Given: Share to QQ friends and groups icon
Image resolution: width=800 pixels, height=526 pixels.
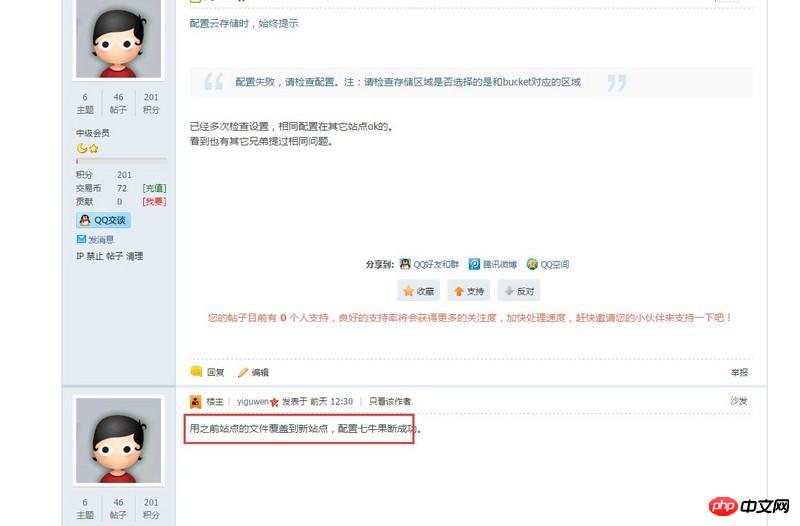Looking at the screenshot, I should pos(405,264).
